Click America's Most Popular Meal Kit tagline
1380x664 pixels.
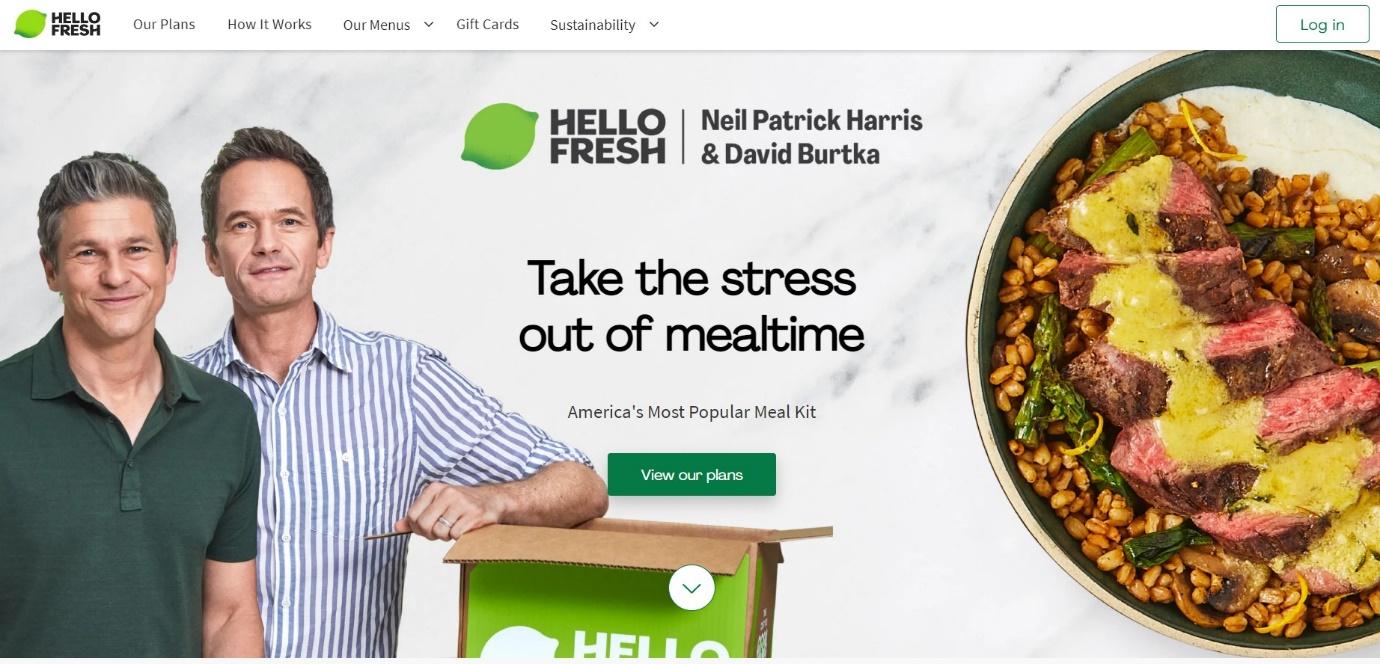[692, 412]
